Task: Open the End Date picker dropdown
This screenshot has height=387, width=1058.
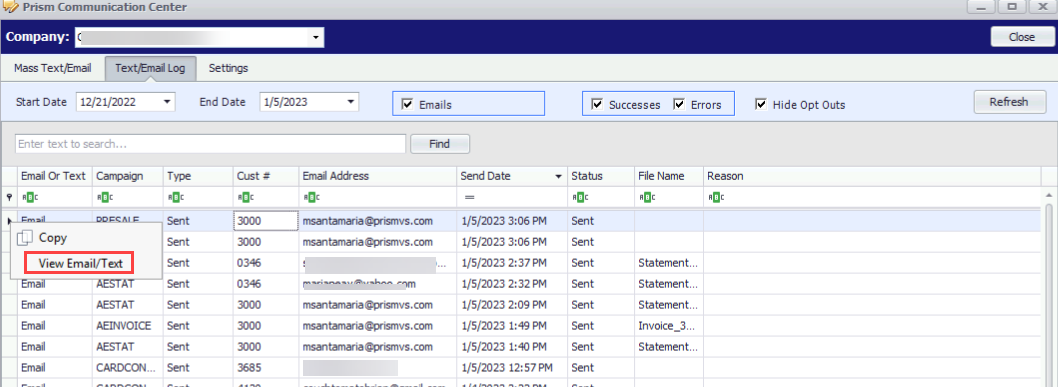Action: [351, 102]
